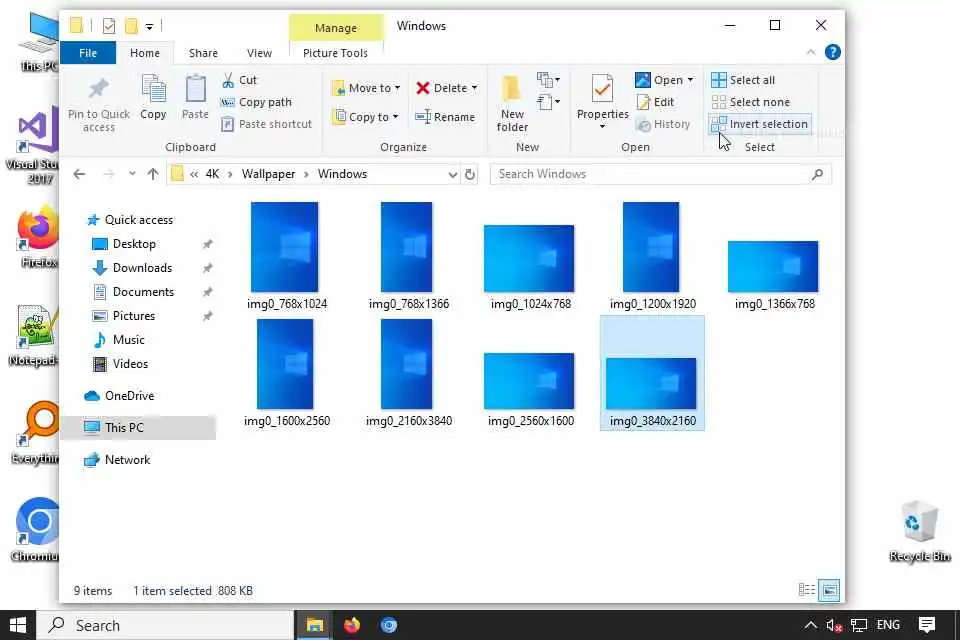960x640 pixels.
Task: Open Recycle Bin on desktop
Action: coord(920,531)
